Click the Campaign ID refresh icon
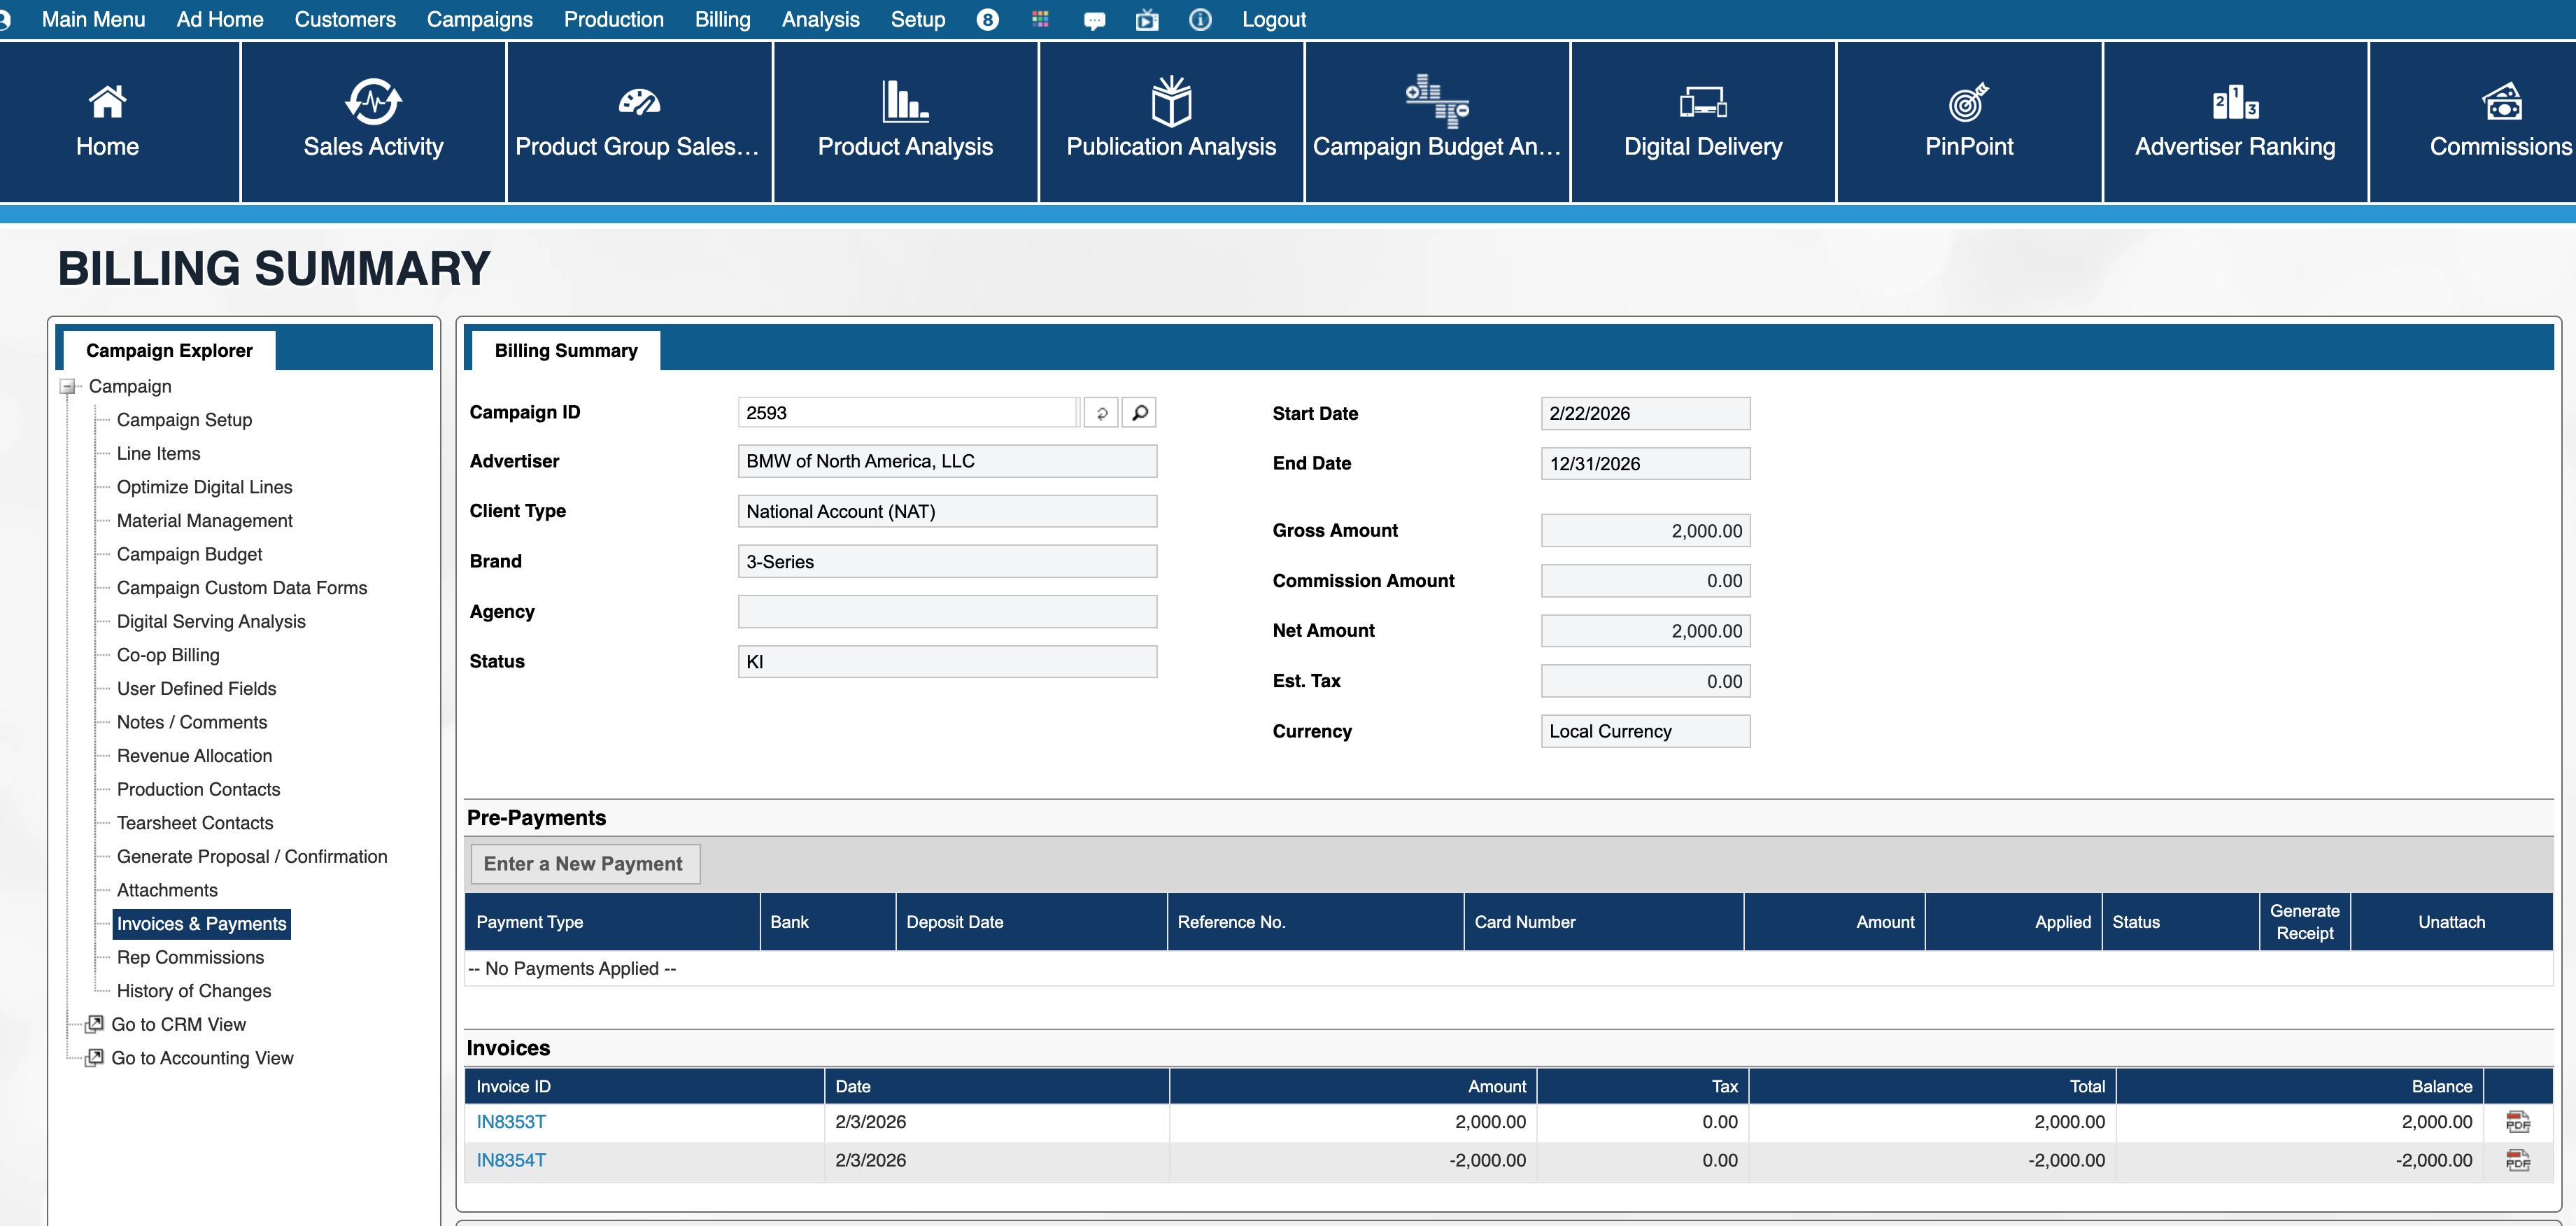Viewport: 2576px width, 1226px height. tap(1102, 412)
